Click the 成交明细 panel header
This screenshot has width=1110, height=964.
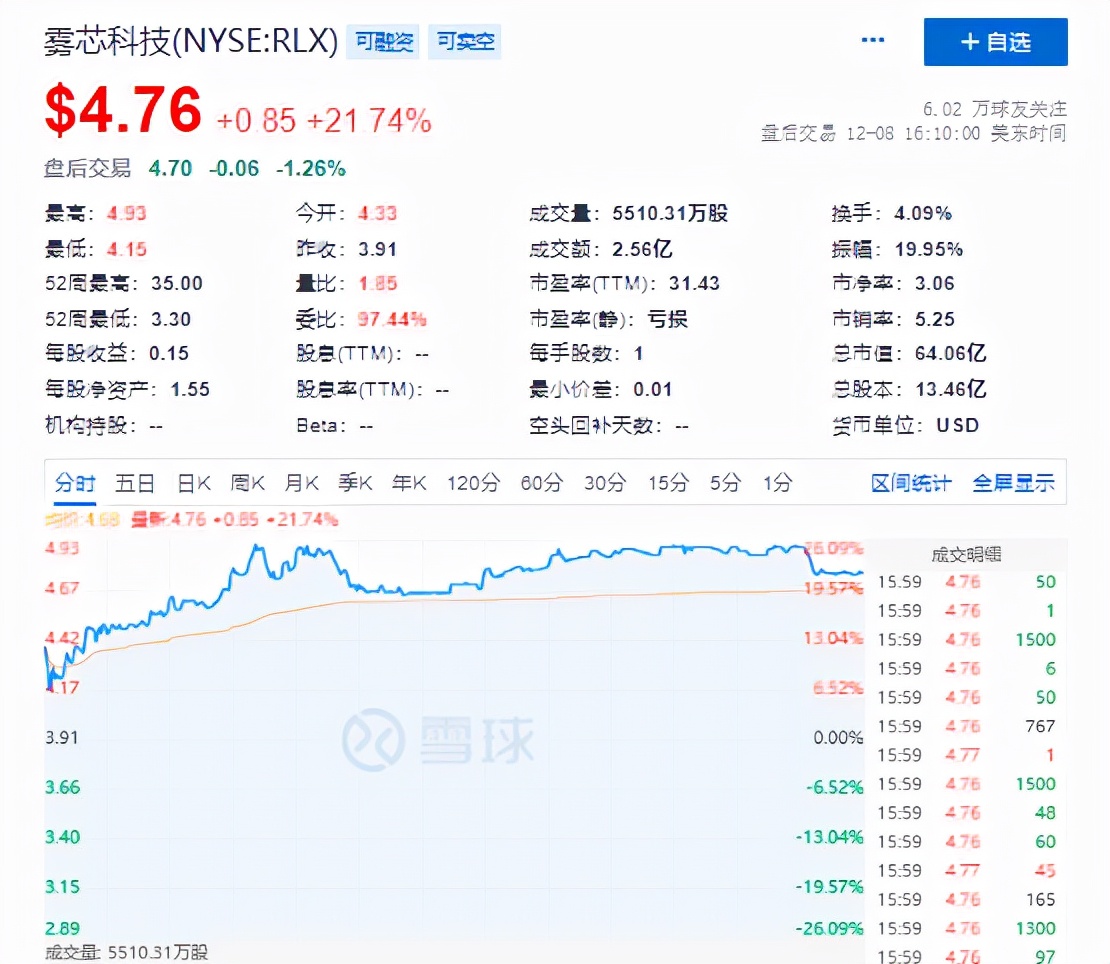coord(966,555)
